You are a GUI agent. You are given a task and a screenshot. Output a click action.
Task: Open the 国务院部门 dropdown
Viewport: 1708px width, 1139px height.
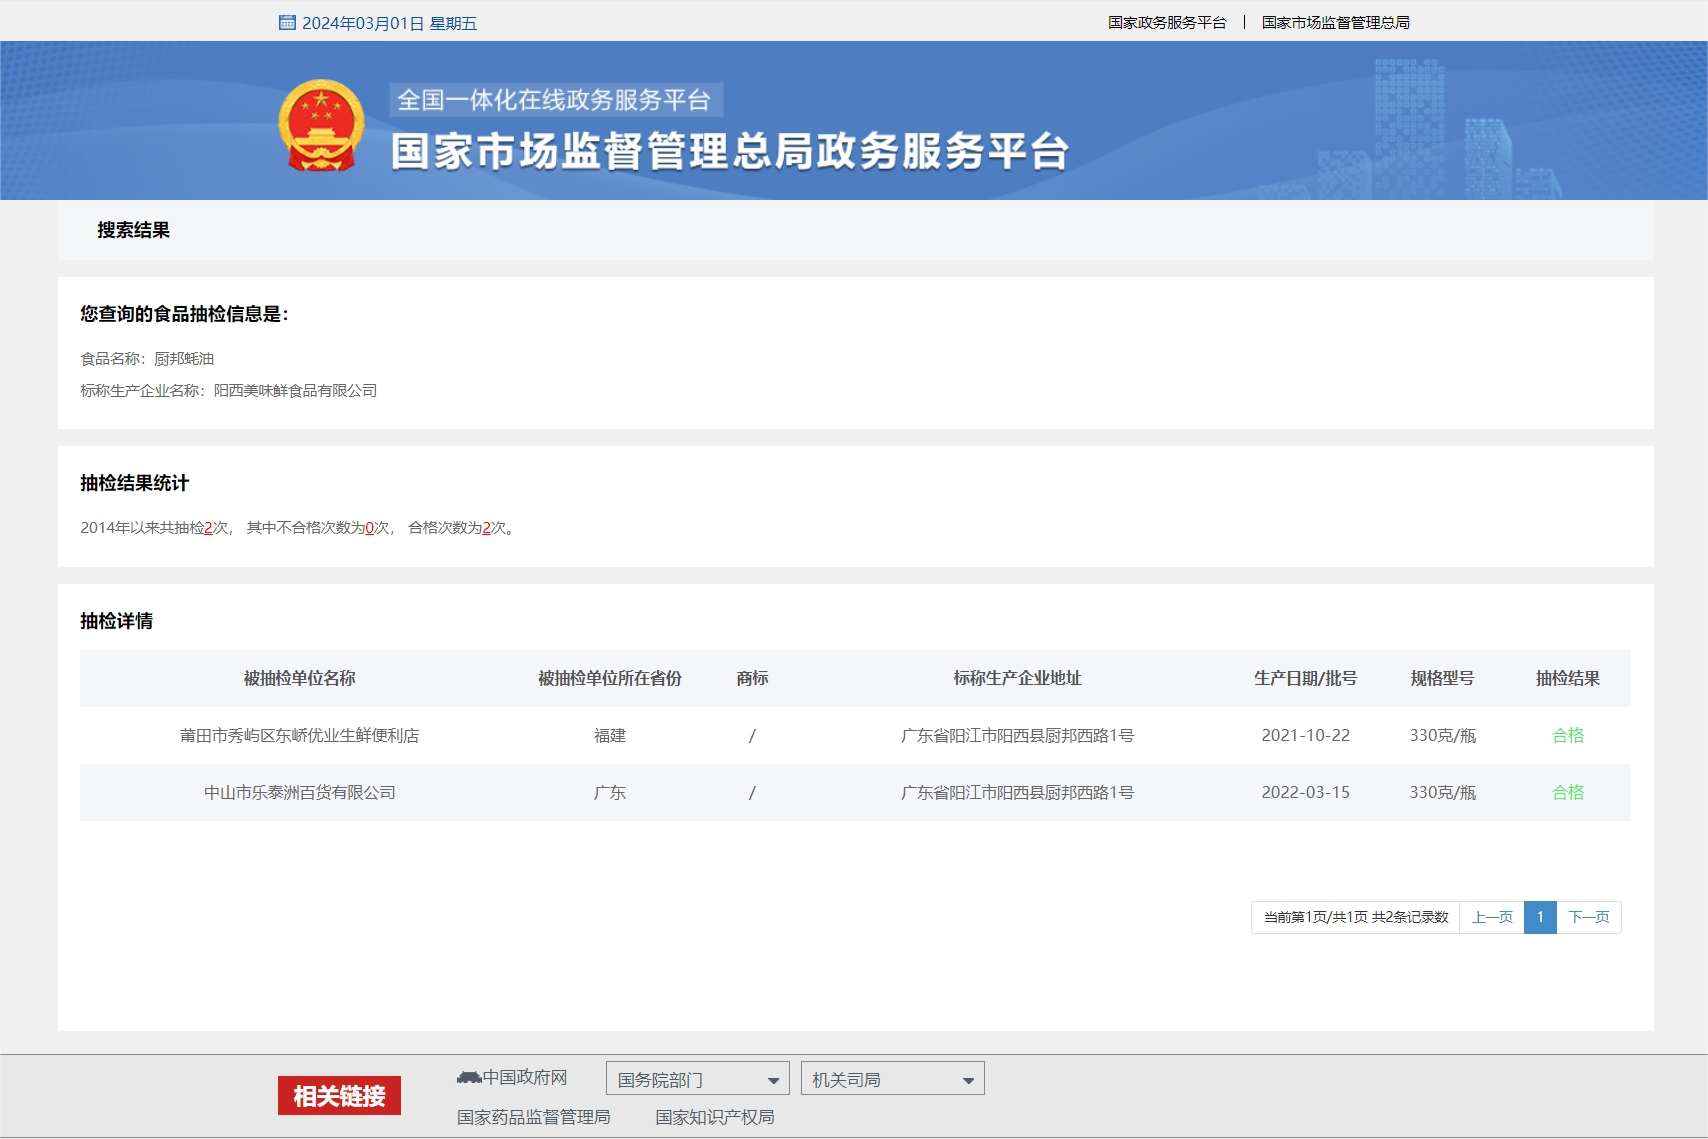pyautogui.click(x=697, y=1078)
